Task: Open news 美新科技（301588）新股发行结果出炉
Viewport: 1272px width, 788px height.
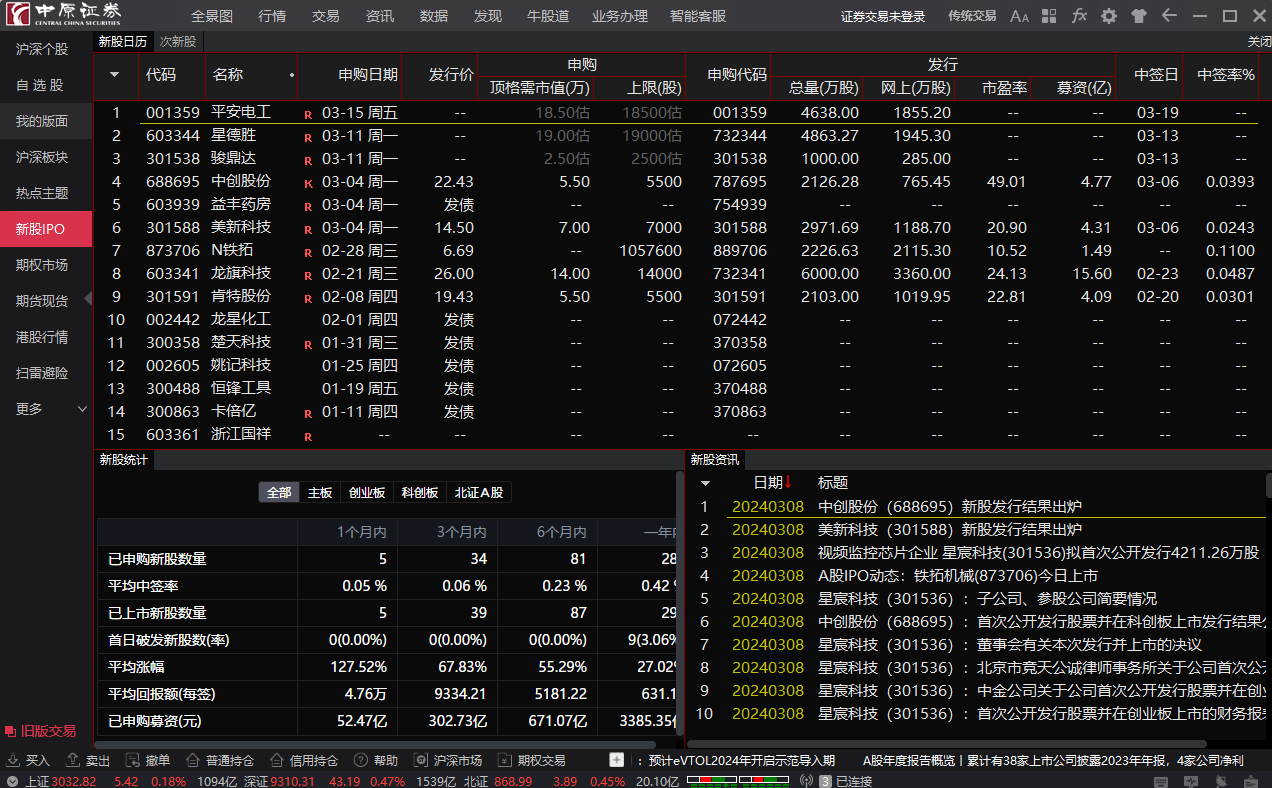Action: (x=950, y=530)
